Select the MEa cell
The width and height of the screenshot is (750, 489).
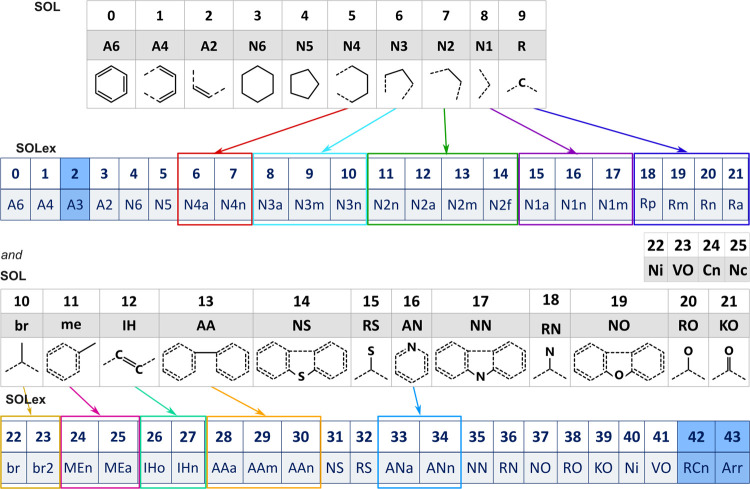(118, 467)
